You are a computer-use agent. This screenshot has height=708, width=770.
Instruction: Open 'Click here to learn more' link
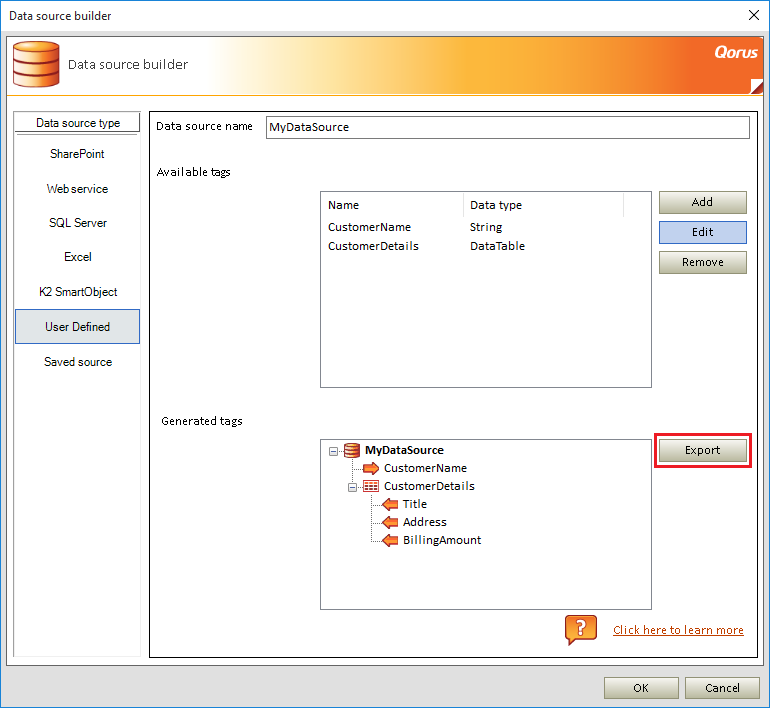click(678, 630)
